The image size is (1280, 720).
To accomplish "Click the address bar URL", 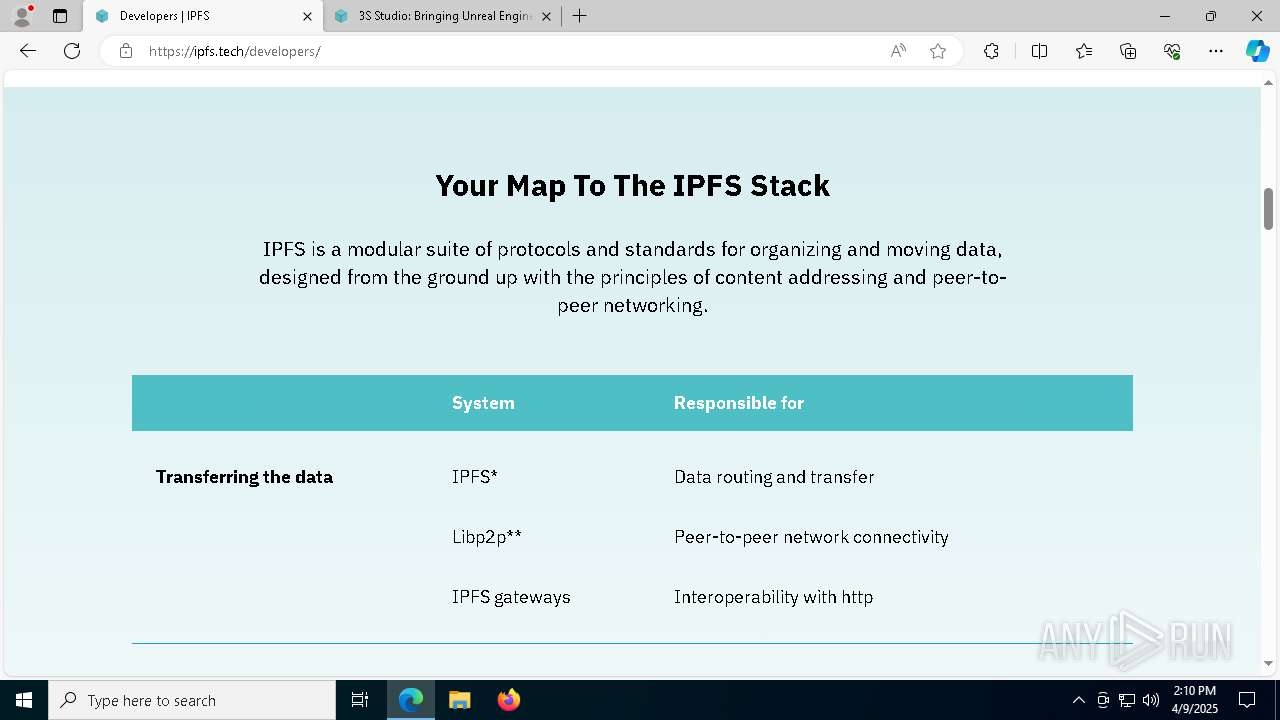I will [234, 51].
